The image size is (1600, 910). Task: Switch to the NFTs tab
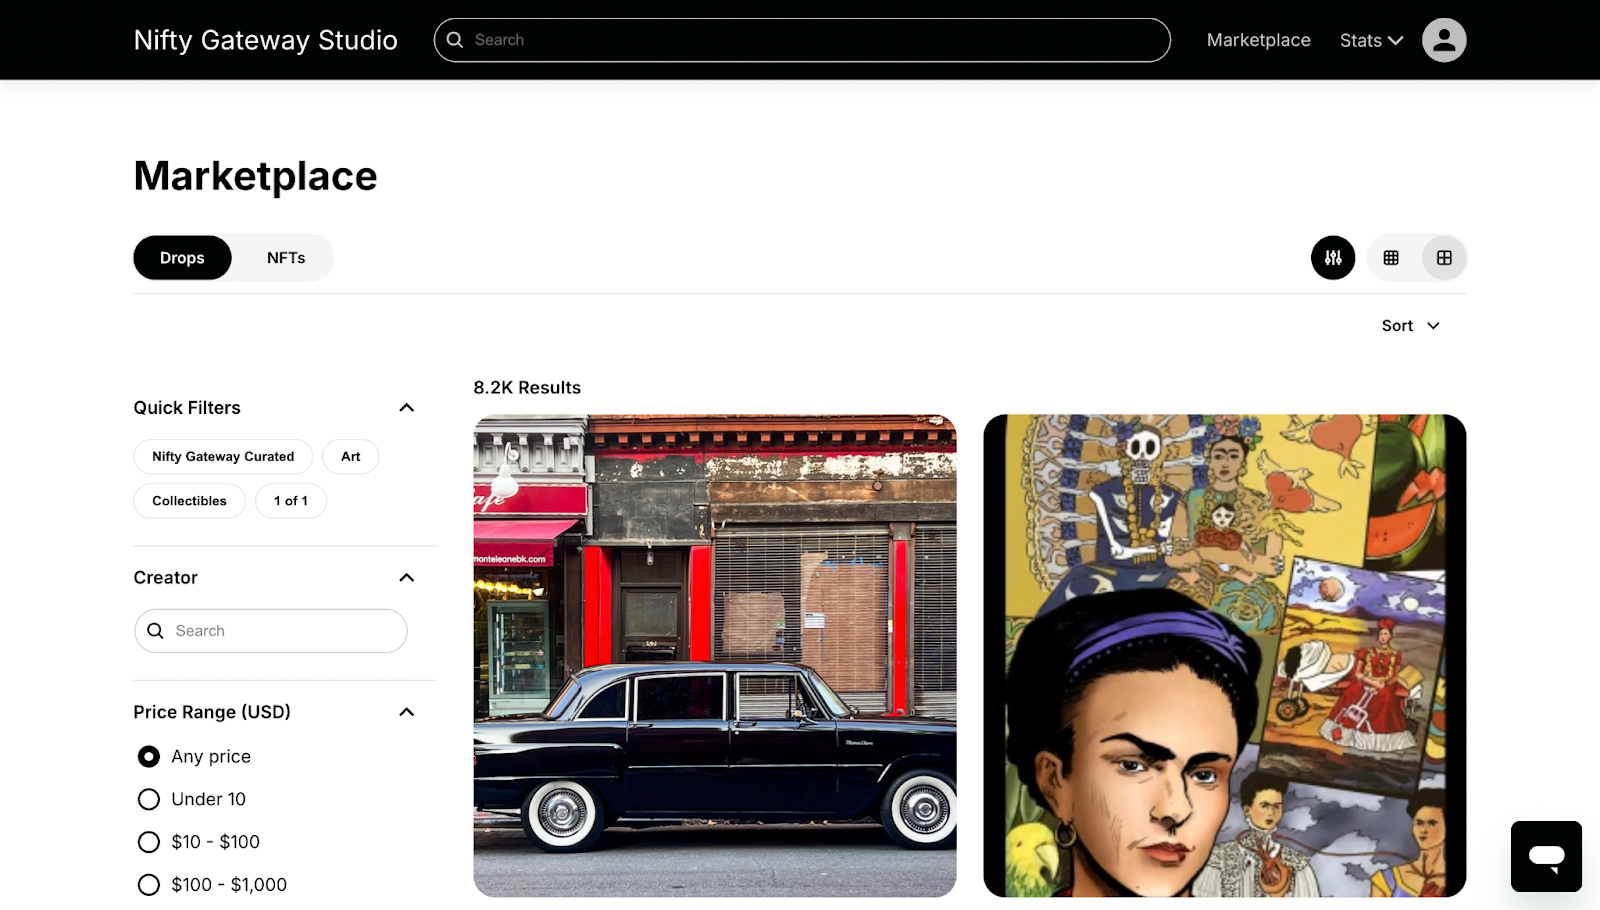pos(286,258)
